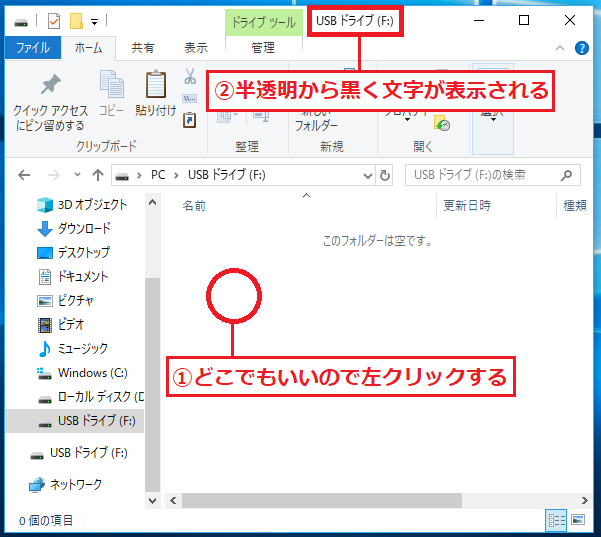This screenshot has height=537, width=601.
Task: Sort by 種類 column header
Action: [x=575, y=206]
